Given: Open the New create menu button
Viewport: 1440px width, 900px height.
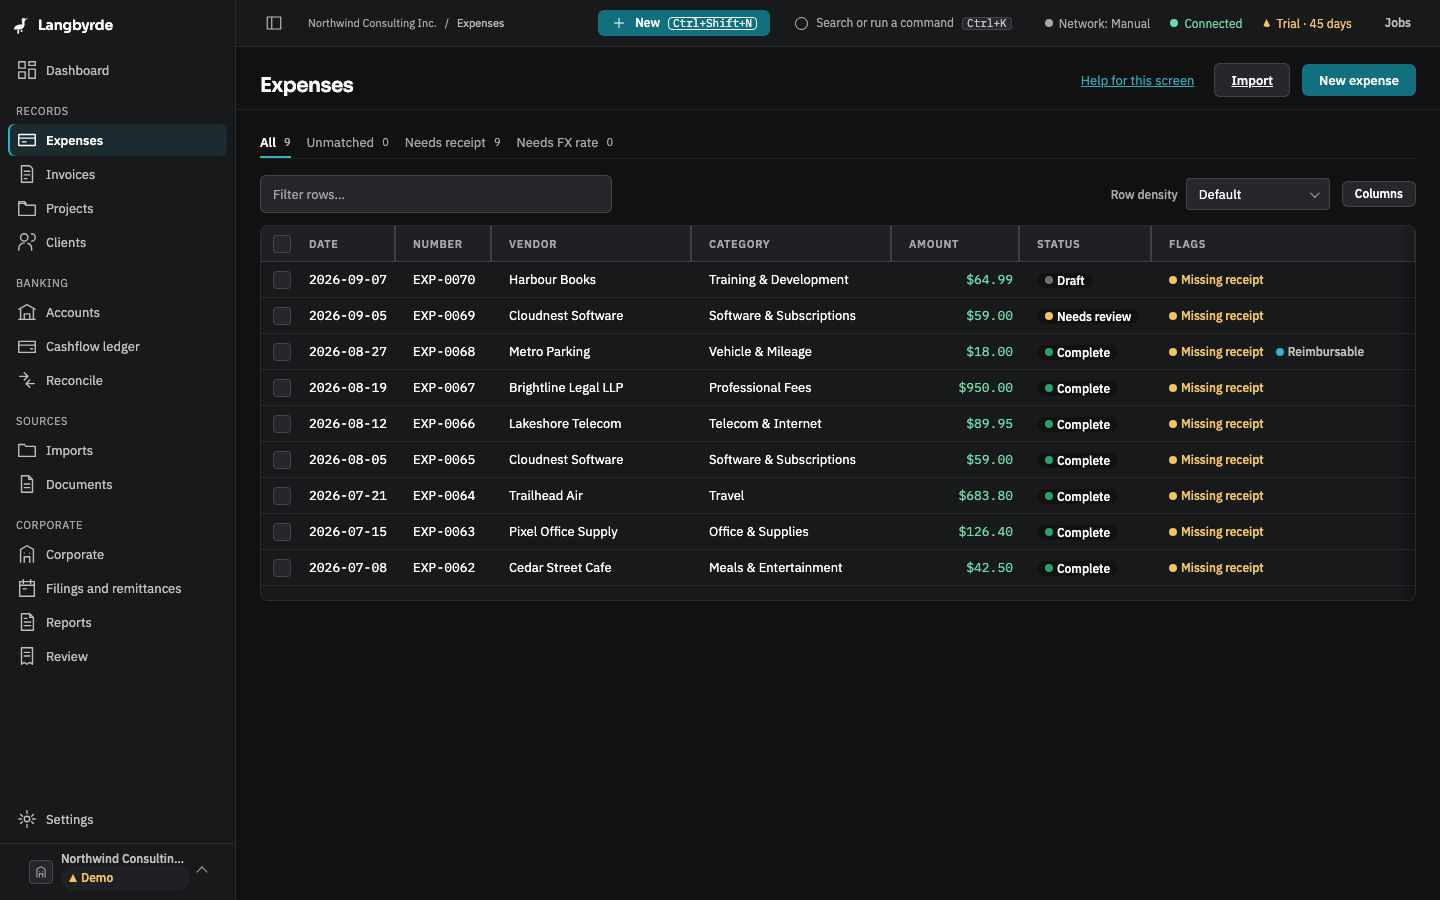Looking at the screenshot, I should 684,23.
